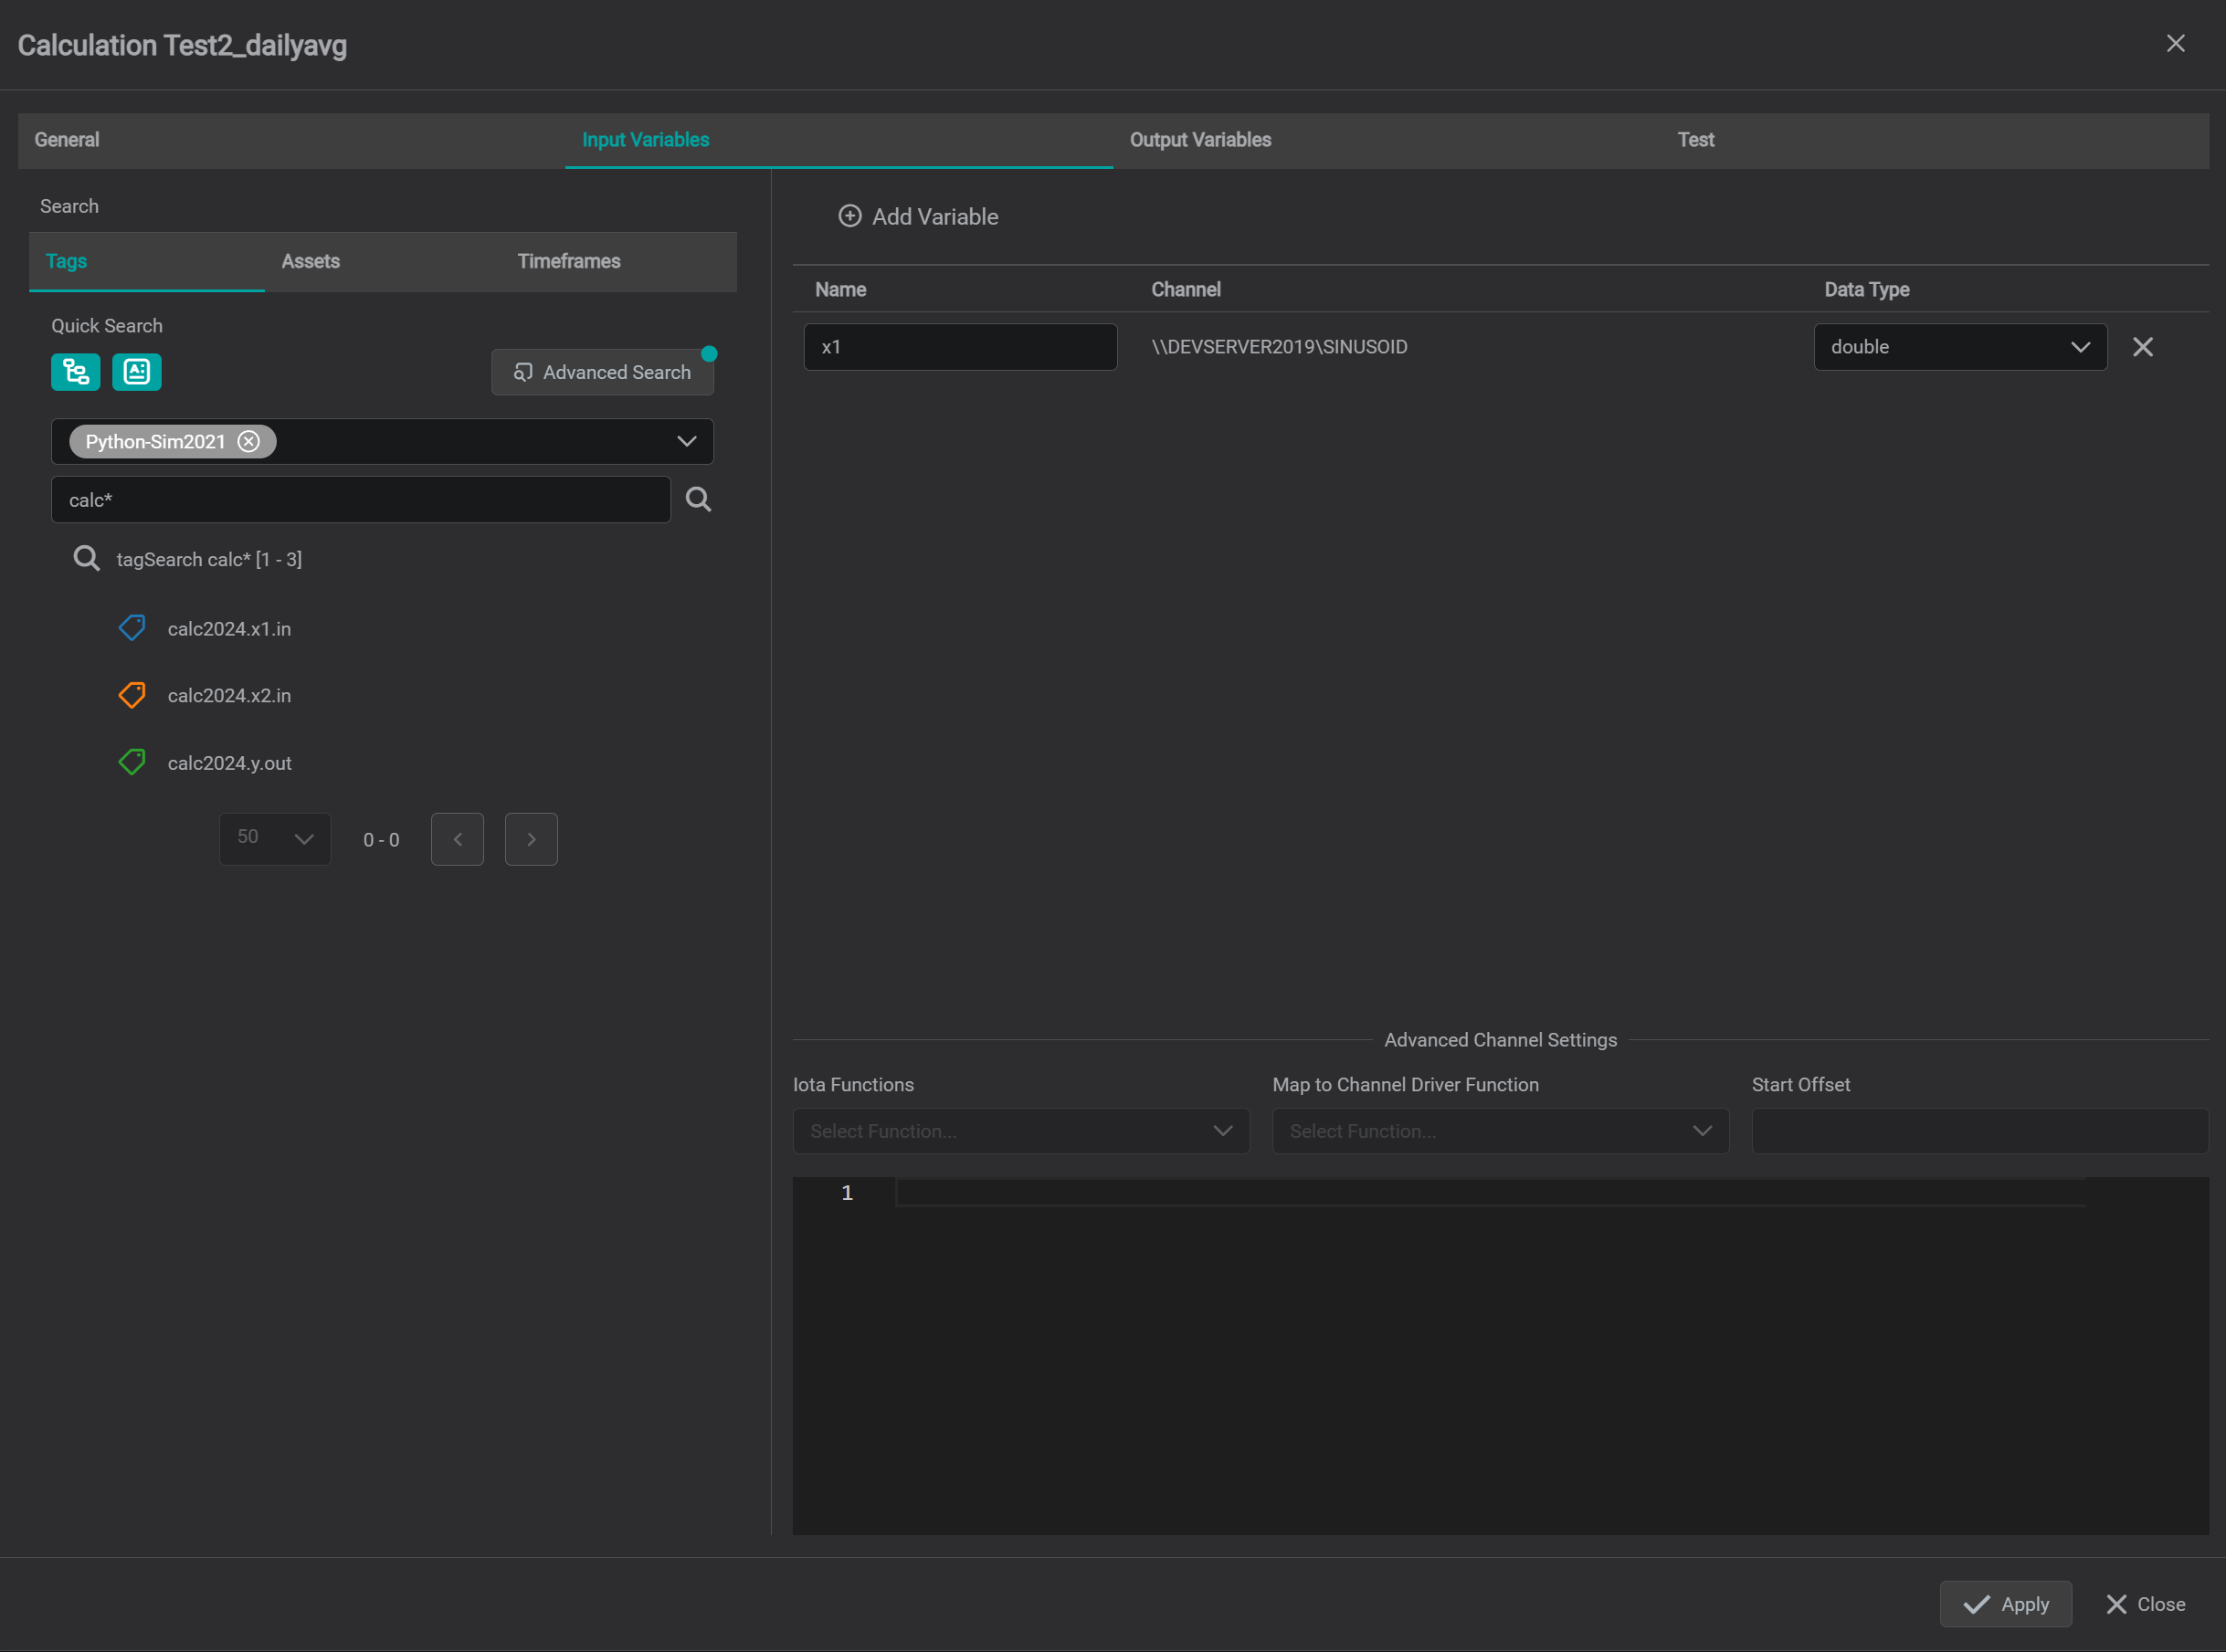Viewport: 2226px width, 1652px height.
Task: Click line 1 of the code editor
Action: (x=1490, y=1192)
